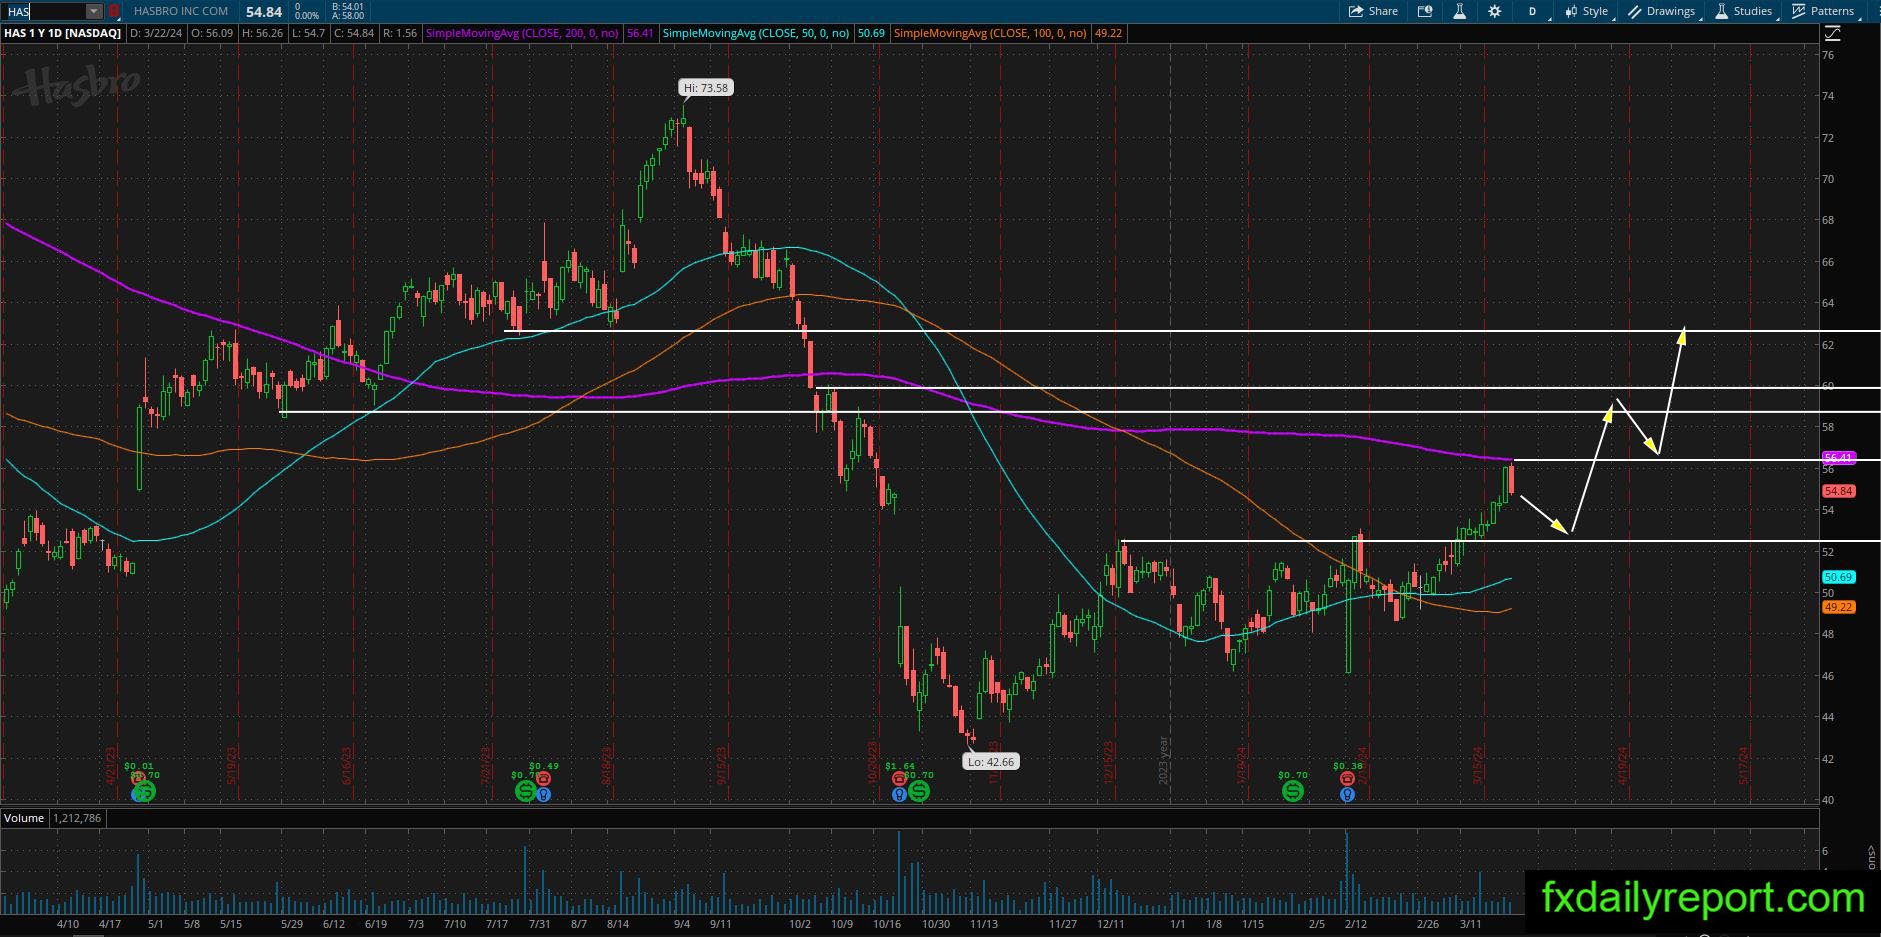
Task: Open the symbol selector dropdown arrow
Action: pyautogui.click(x=93, y=11)
